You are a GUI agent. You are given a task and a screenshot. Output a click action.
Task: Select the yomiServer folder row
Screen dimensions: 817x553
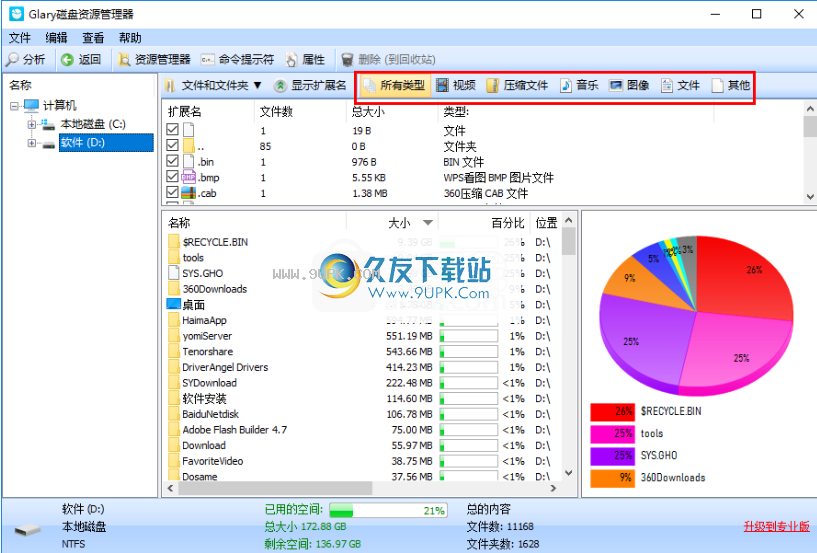[x=362, y=336]
